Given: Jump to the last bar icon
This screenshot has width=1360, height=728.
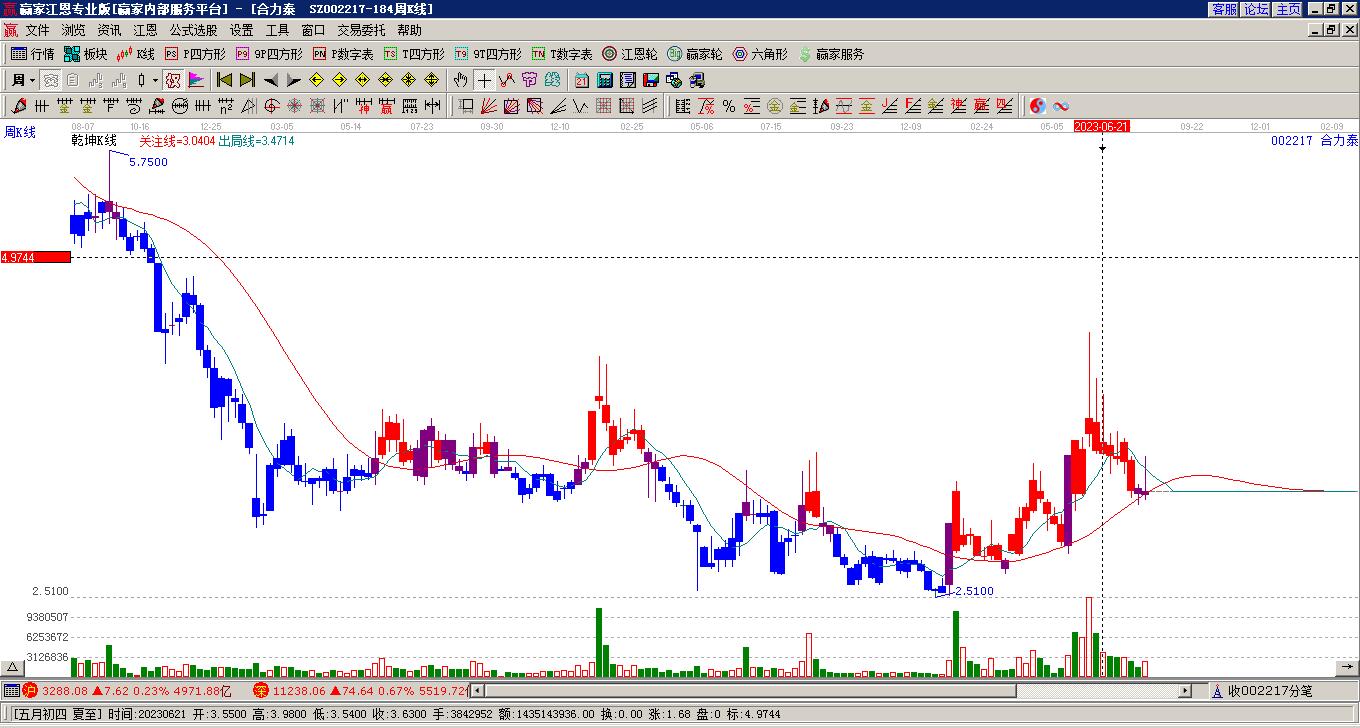Looking at the screenshot, I should tap(247, 80).
